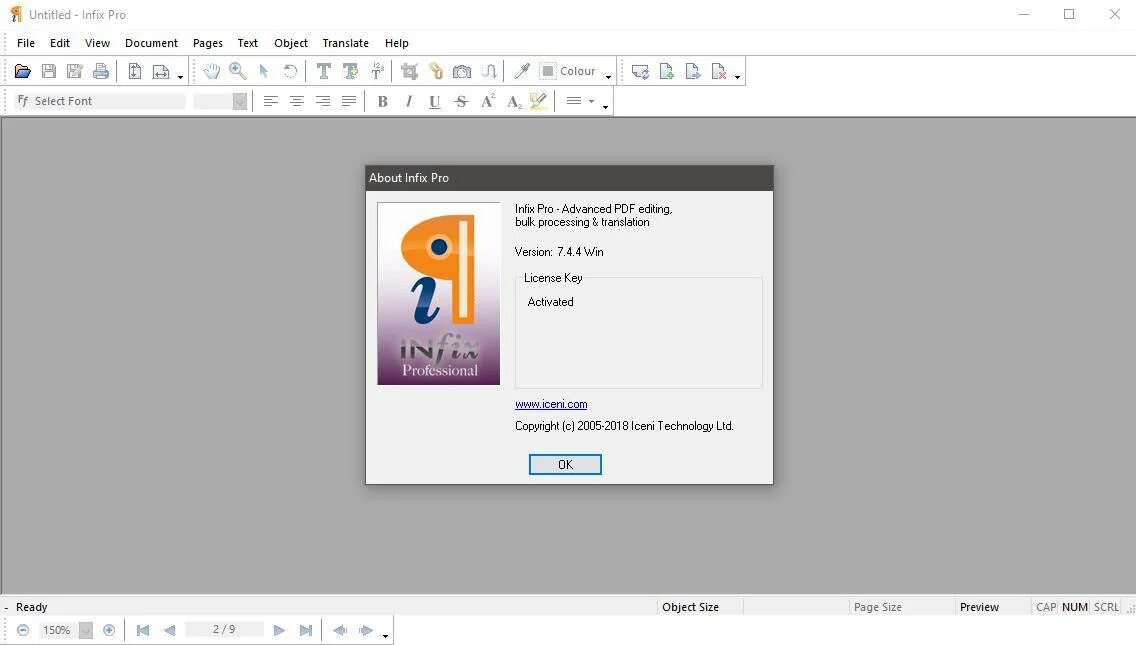Viewport: 1136px width, 645px height.
Task: Open the www.iceni.com link
Action: [551, 404]
